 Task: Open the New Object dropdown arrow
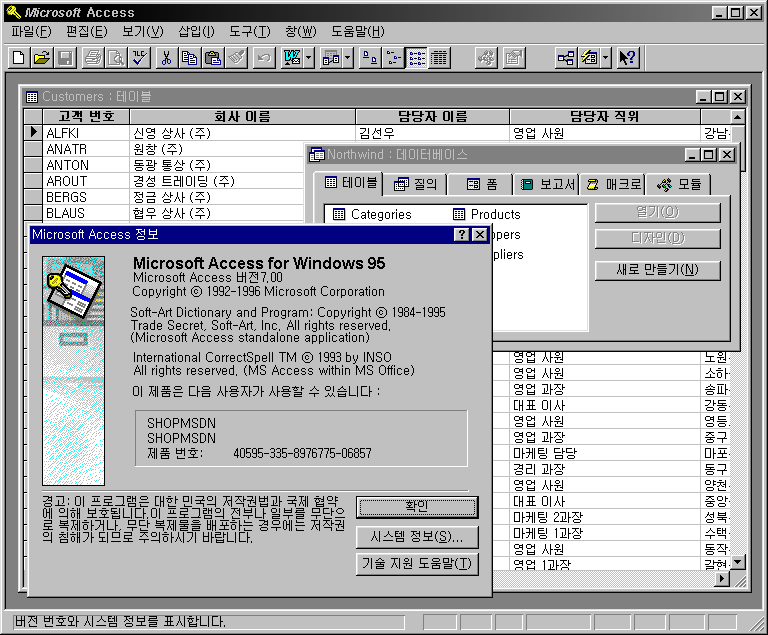pos(606,58)
